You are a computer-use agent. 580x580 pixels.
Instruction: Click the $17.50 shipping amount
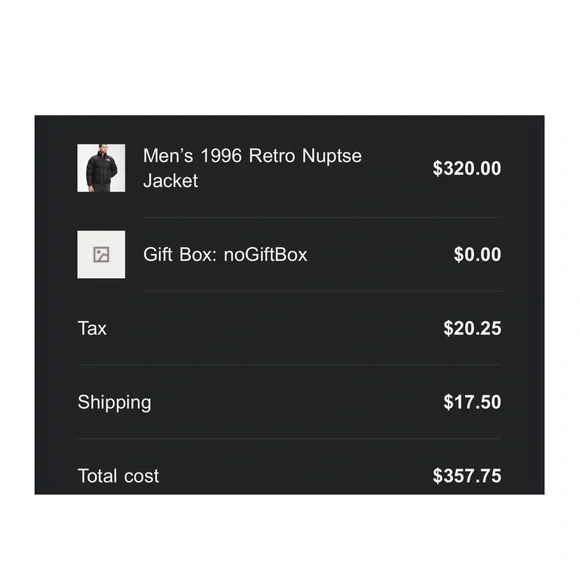pyautogui.click(x=472, y=402)
